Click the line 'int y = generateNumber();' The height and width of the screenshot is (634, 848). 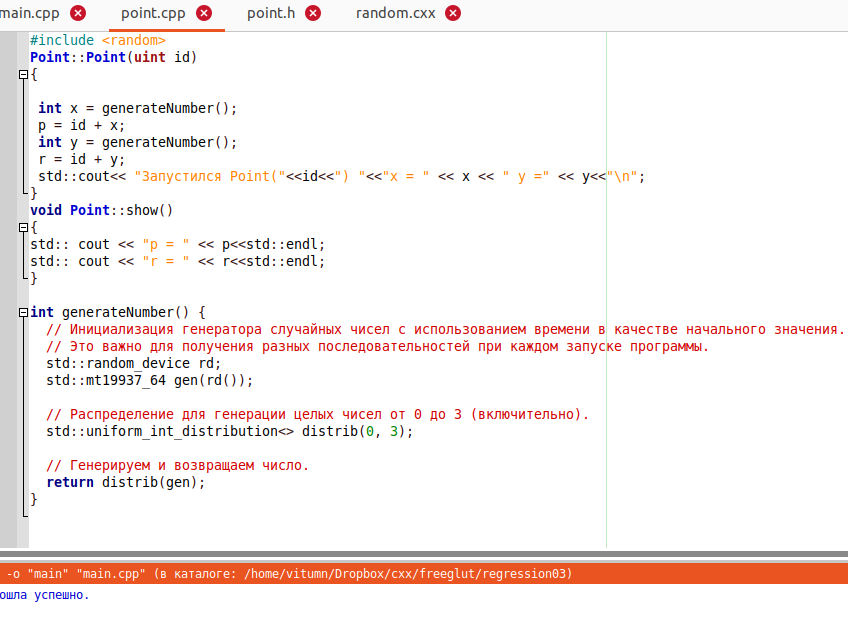(137, 142)
